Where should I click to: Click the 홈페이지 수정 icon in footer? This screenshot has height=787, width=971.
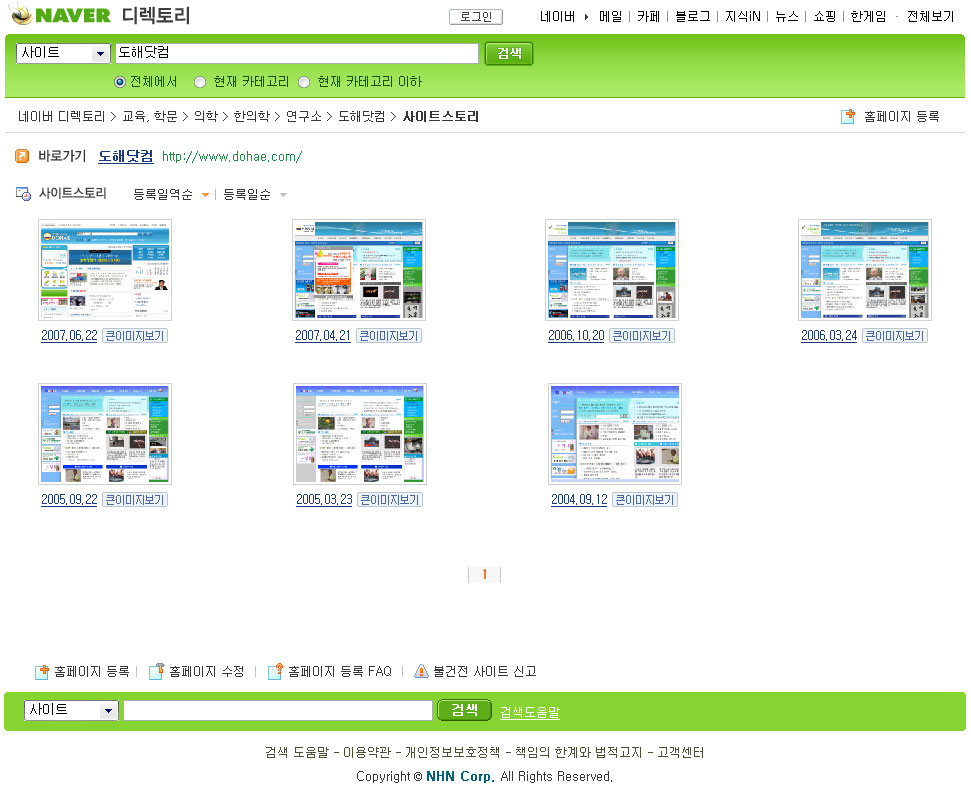point(156,671)
